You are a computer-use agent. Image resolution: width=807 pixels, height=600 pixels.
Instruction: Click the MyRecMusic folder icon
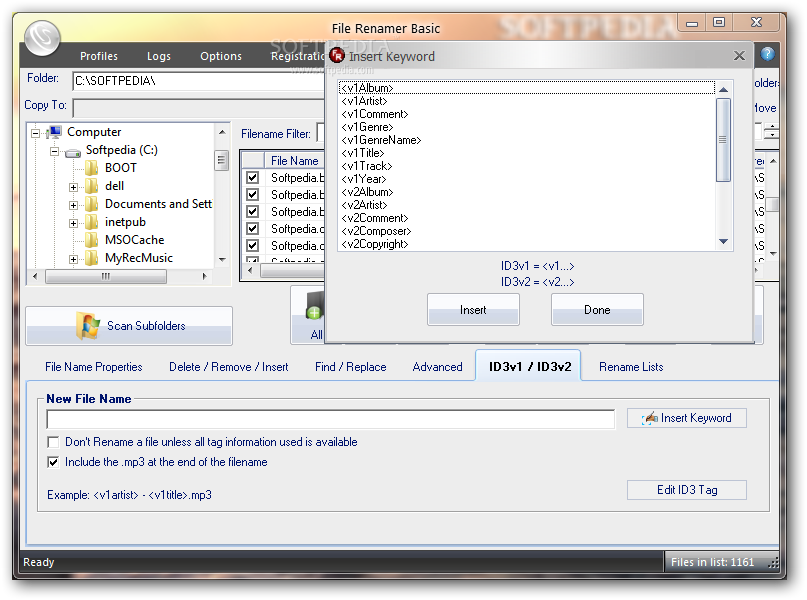pos(92,258)
